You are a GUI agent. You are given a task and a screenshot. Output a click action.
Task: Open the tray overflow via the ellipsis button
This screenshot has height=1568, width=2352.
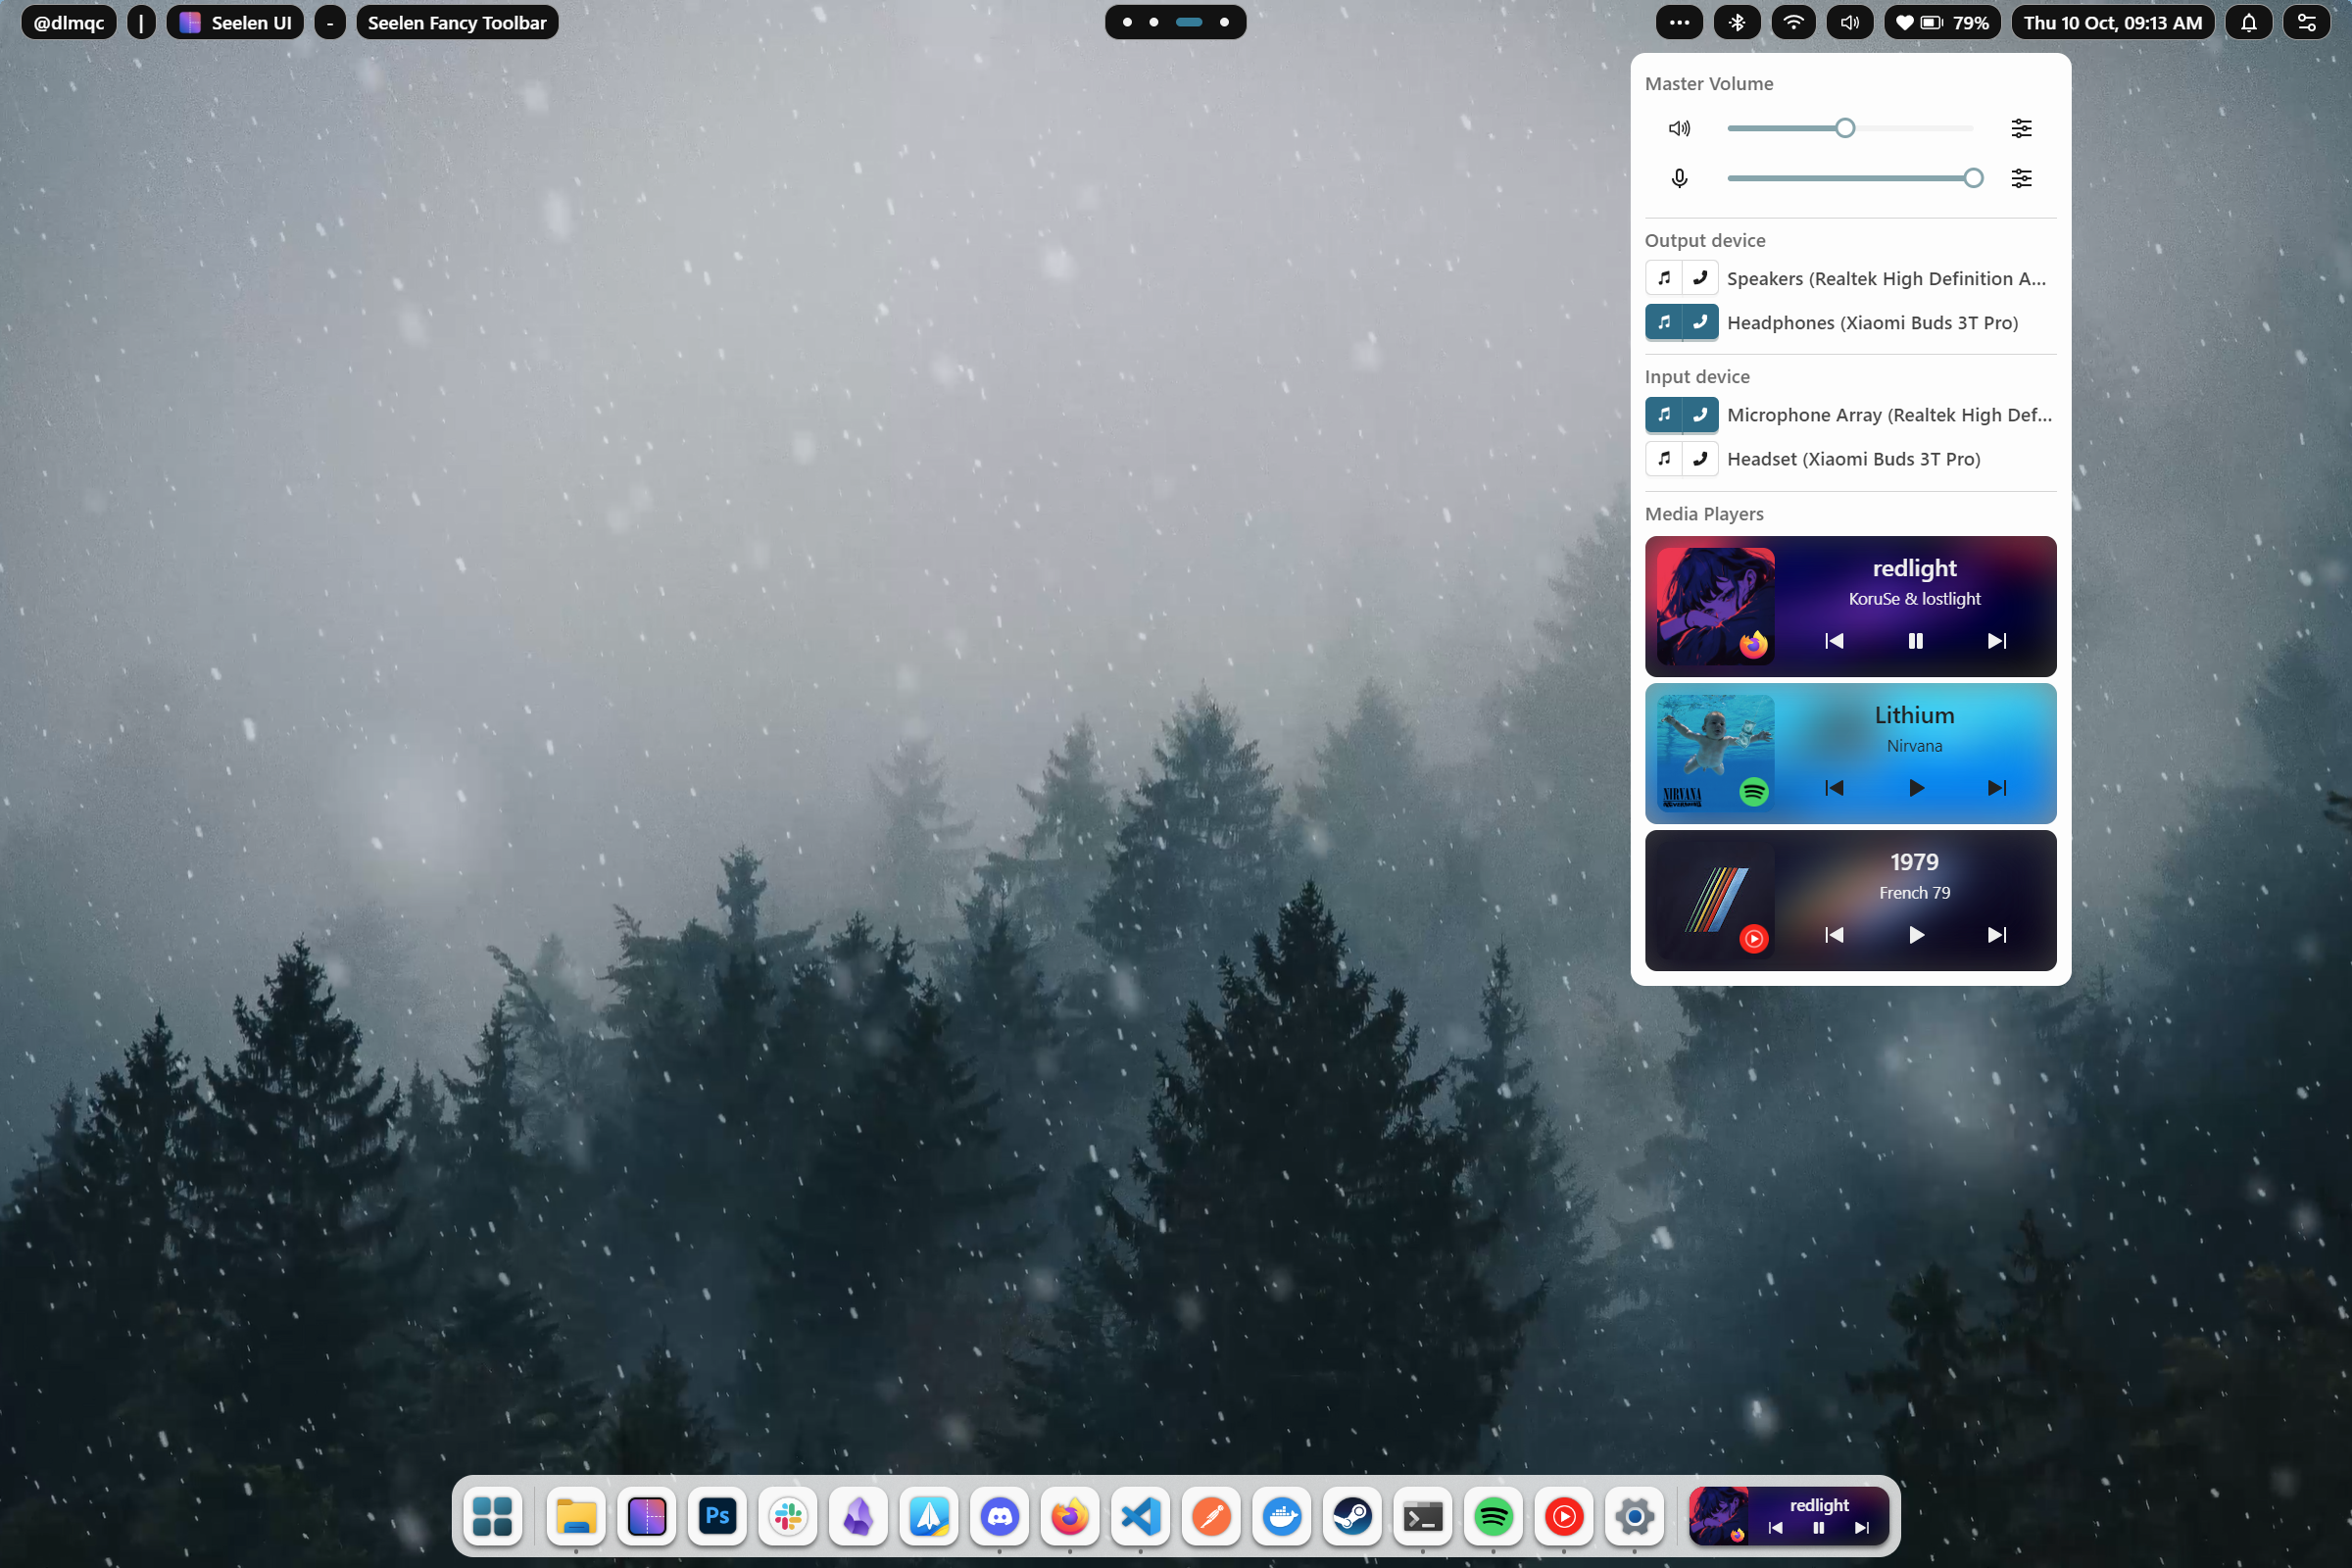tap(1678, 22)
